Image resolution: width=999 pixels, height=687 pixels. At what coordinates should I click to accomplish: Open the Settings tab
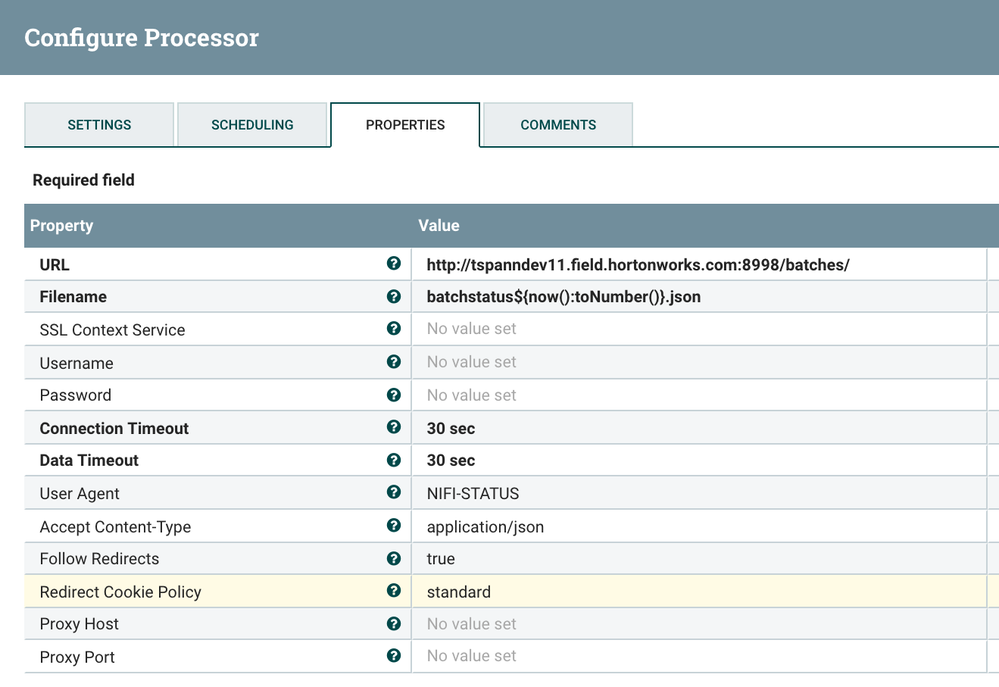99,125
